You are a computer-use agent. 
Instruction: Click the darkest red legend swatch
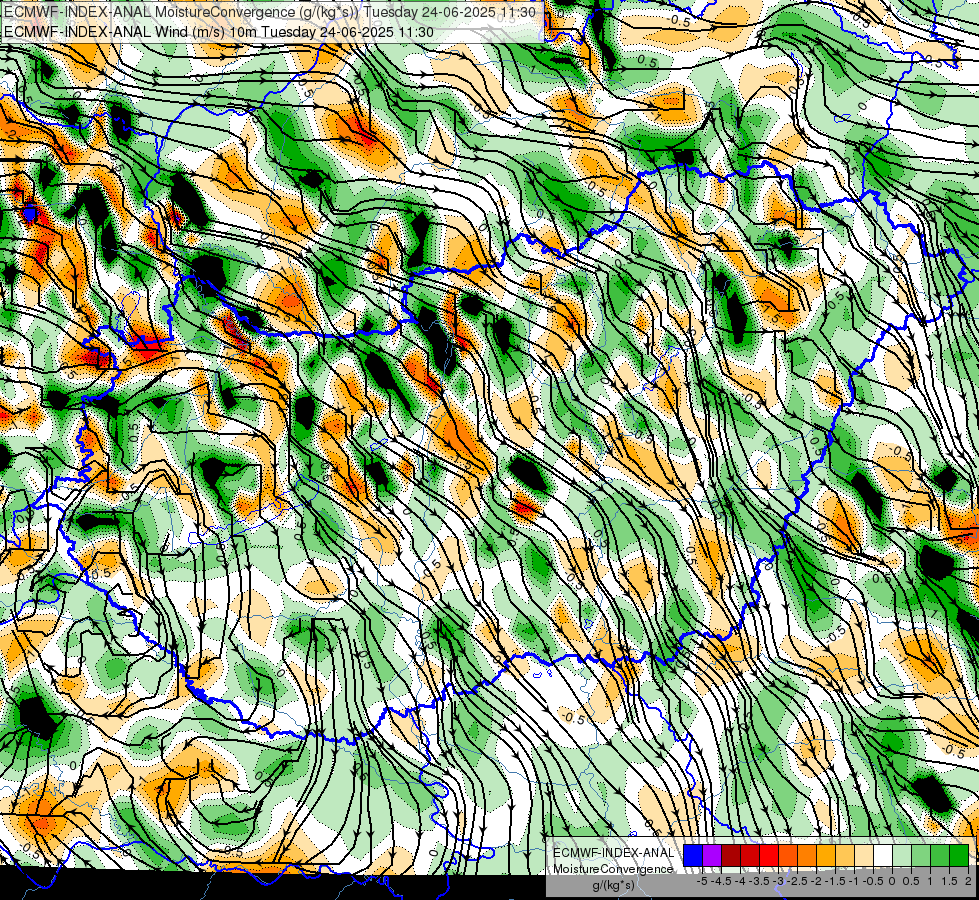click(x=731, y=855)
